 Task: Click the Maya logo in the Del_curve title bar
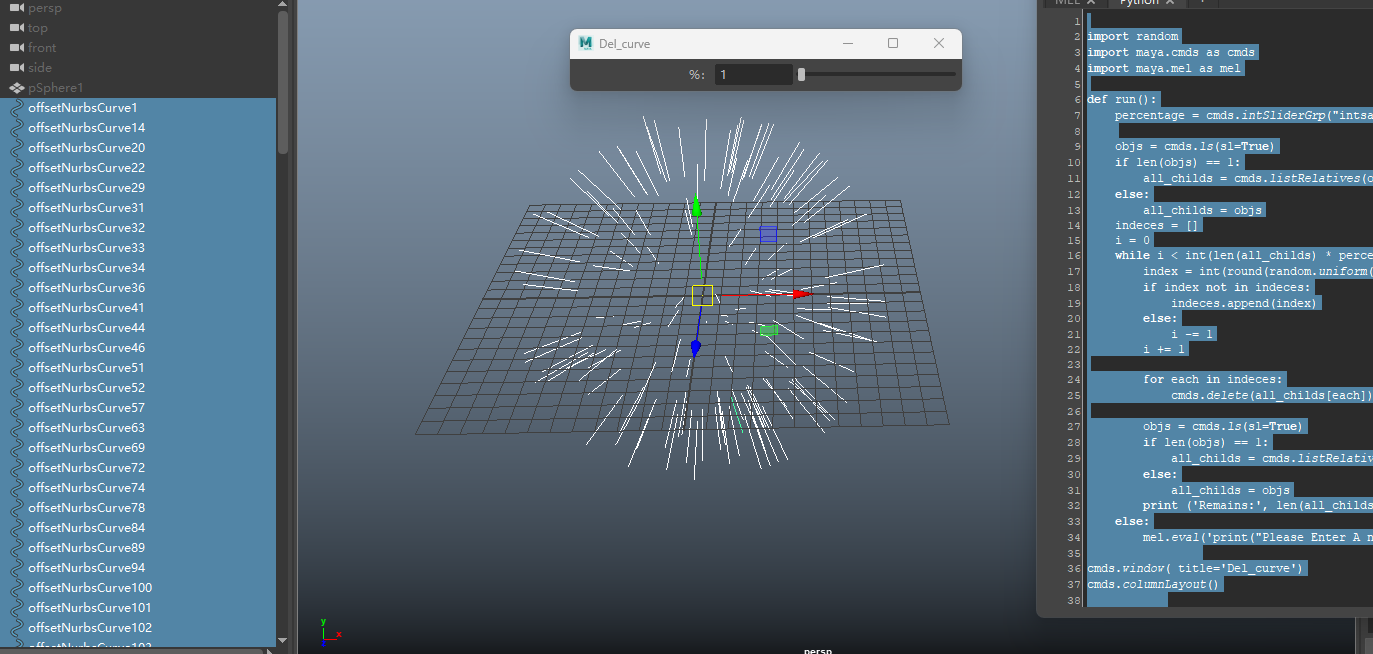coord(585,43)
